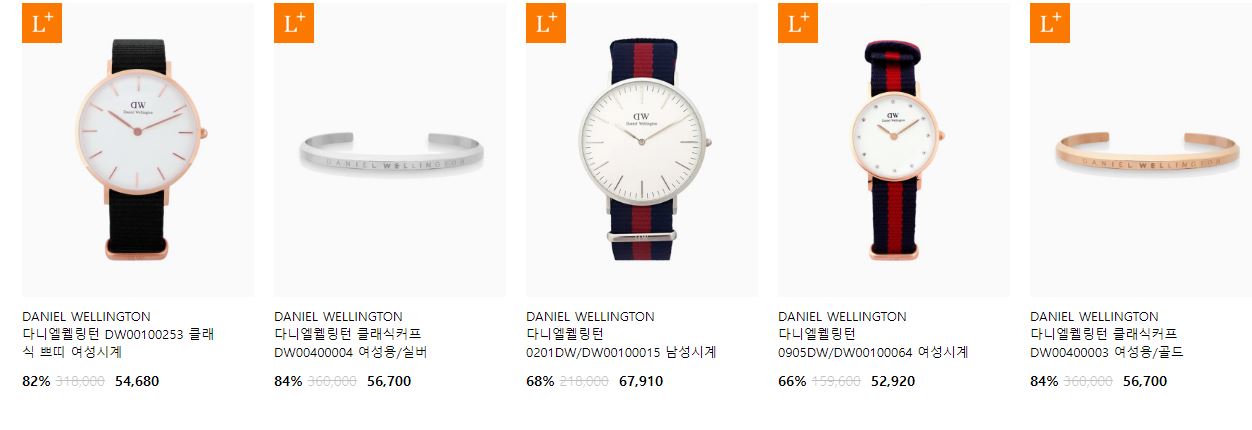This screenshot has width=1252, height=430.
Task: Click the 67,910 sale price
Action: [641, 381]
